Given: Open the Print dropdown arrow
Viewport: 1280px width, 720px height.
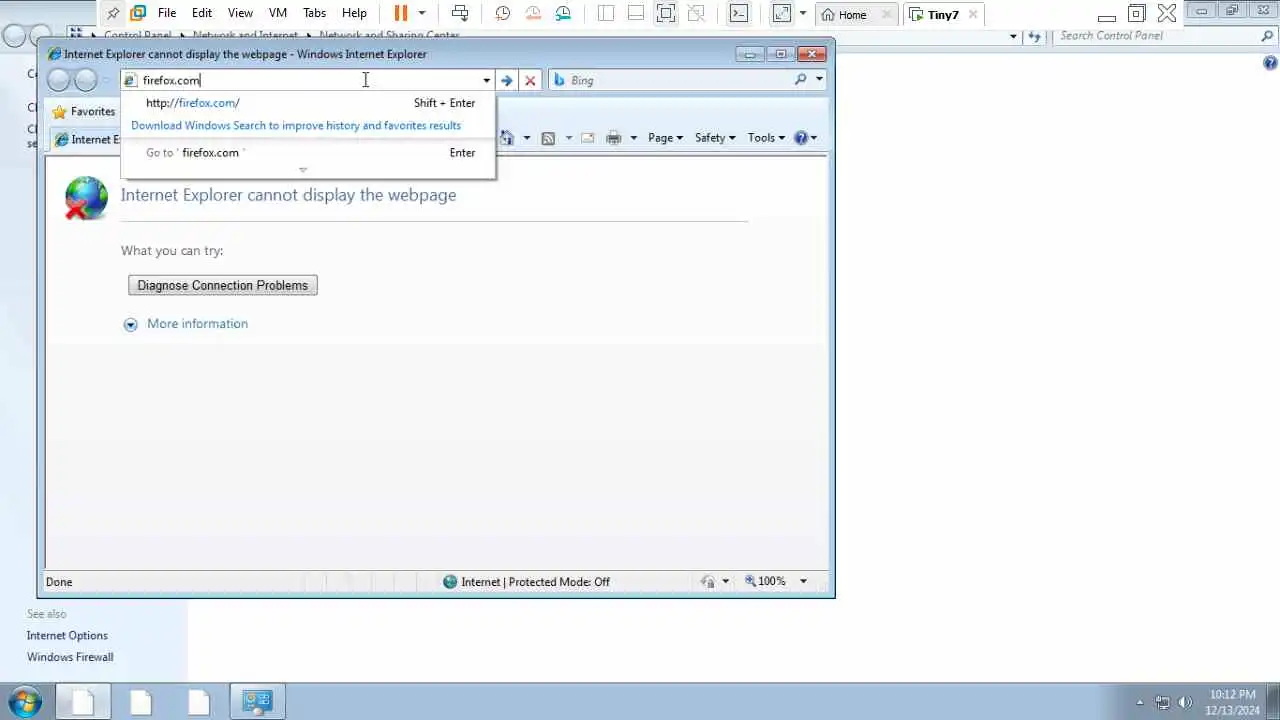Looking at the screenshot, I should tap(633, 138).
